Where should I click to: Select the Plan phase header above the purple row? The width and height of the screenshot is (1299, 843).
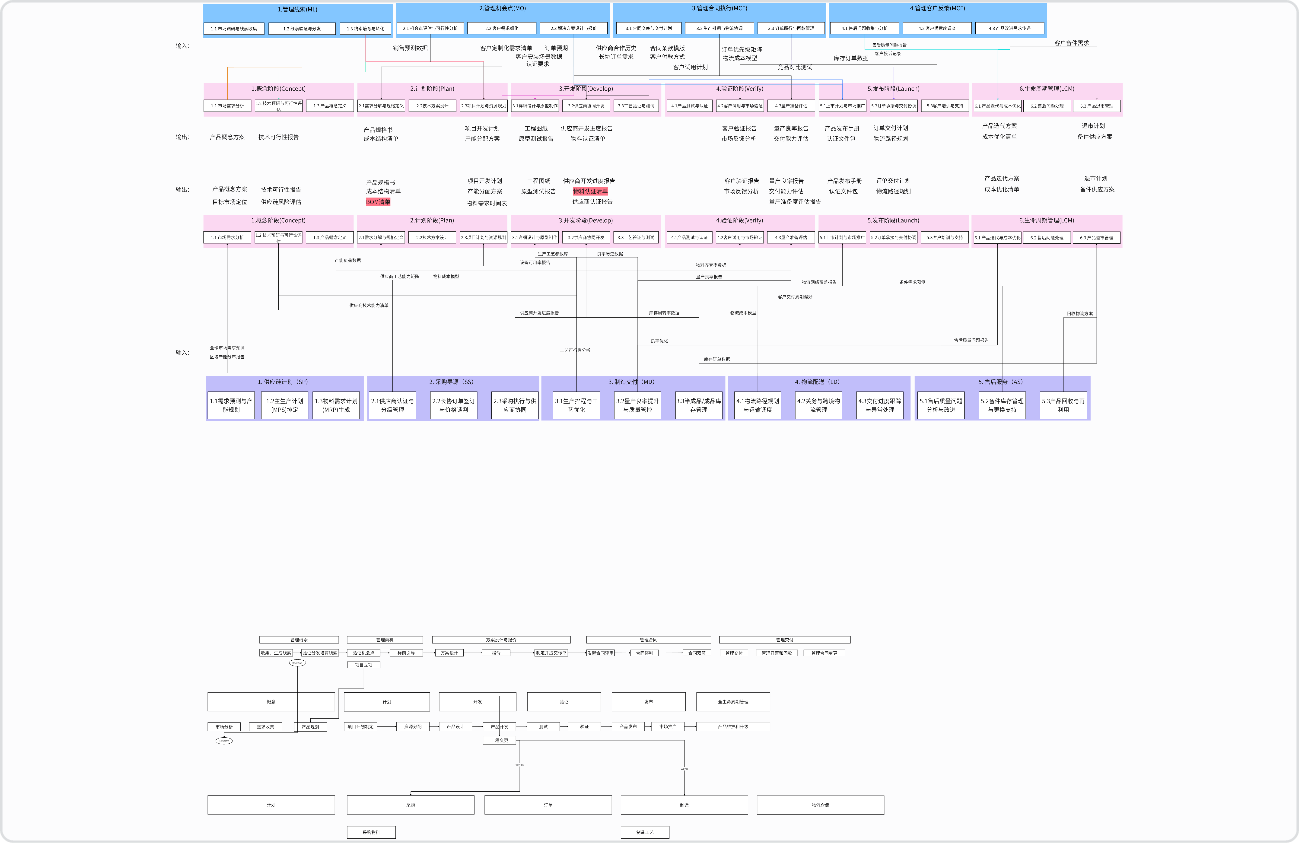pyautogui.click(x=432, y=220)
